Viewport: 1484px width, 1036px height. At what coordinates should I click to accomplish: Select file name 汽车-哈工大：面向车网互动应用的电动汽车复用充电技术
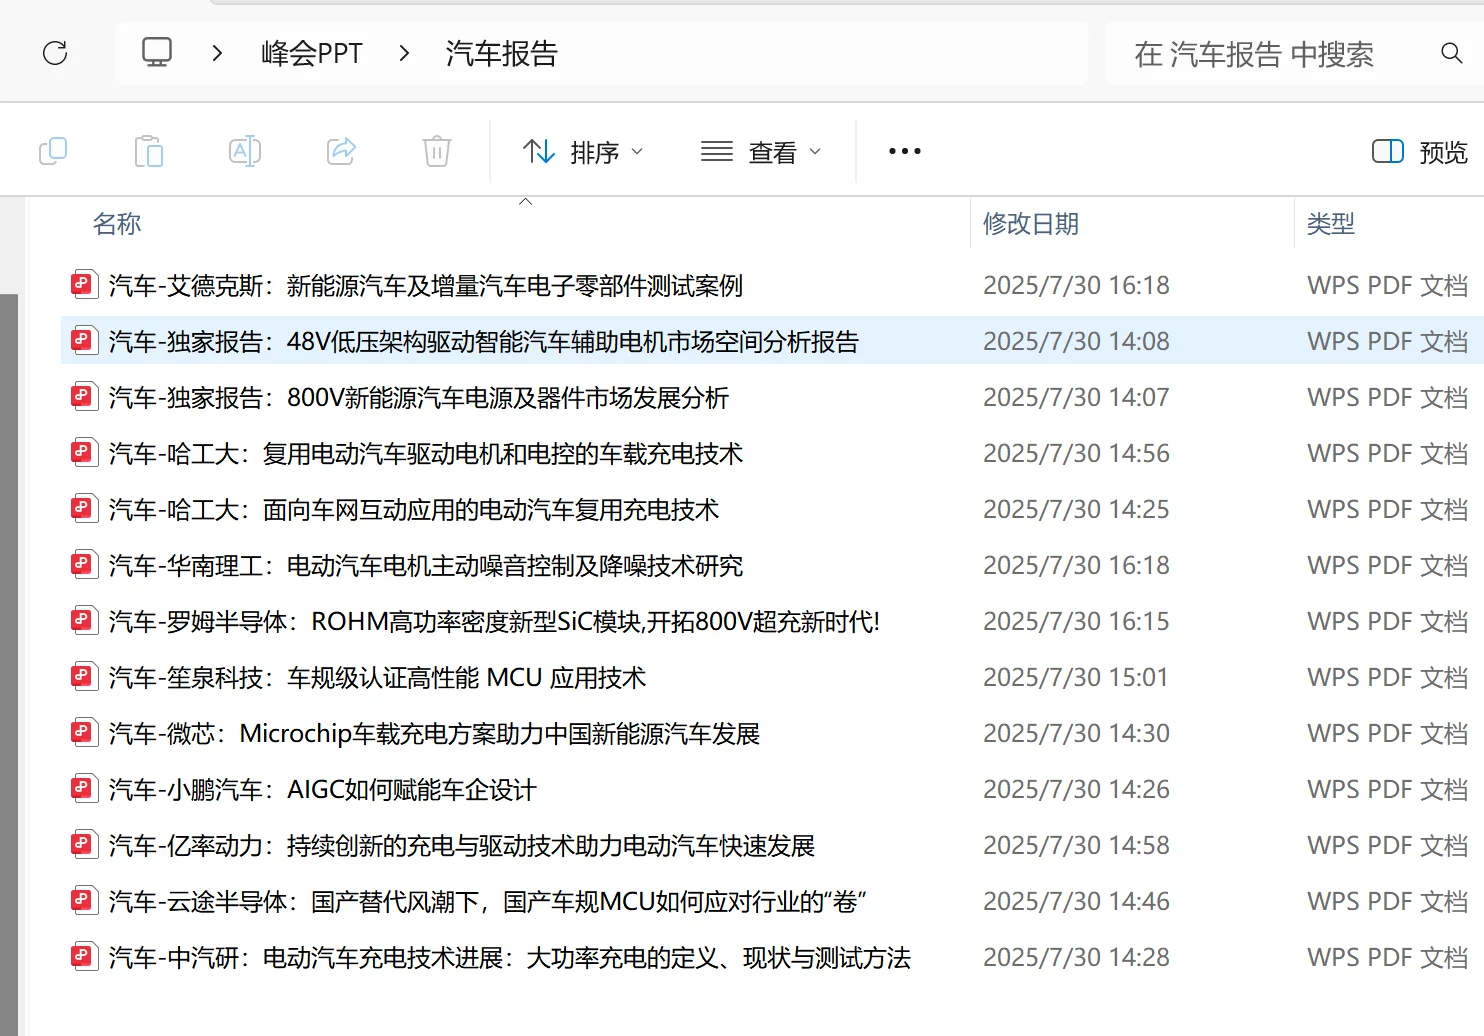tap(414, 510)
